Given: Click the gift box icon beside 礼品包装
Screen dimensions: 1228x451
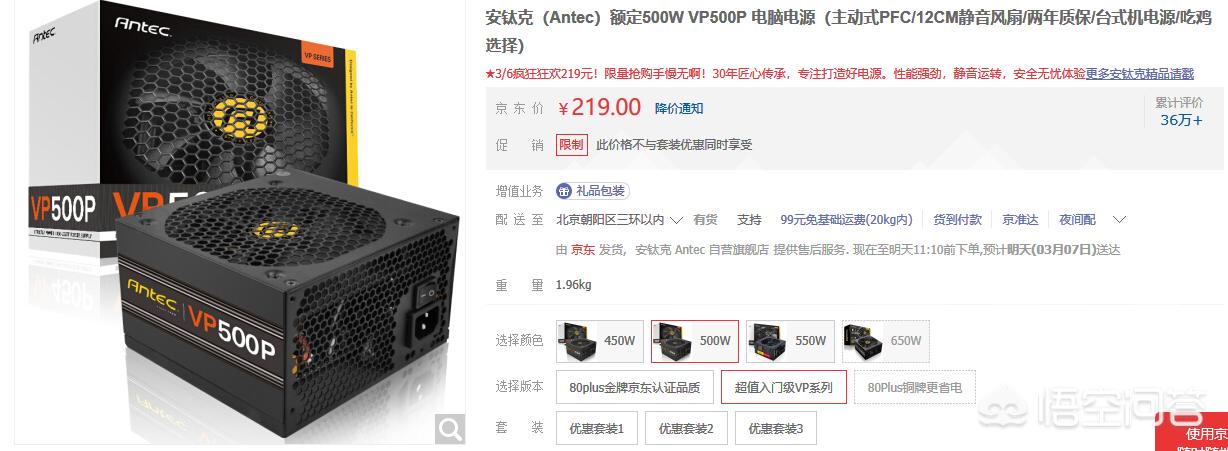Looking at the screenshot, I should pos(564,191).
